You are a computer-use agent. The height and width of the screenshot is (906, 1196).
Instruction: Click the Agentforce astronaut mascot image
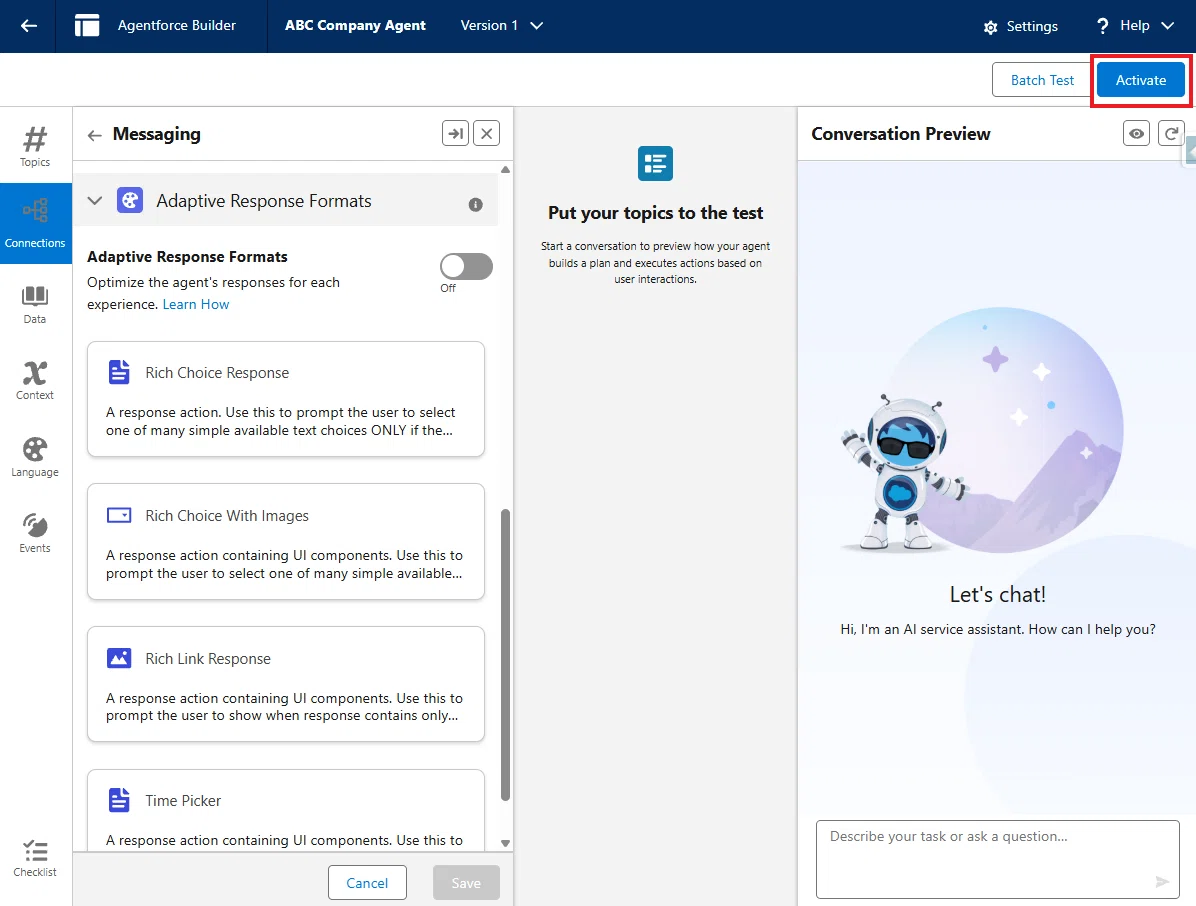pos(904,473)
